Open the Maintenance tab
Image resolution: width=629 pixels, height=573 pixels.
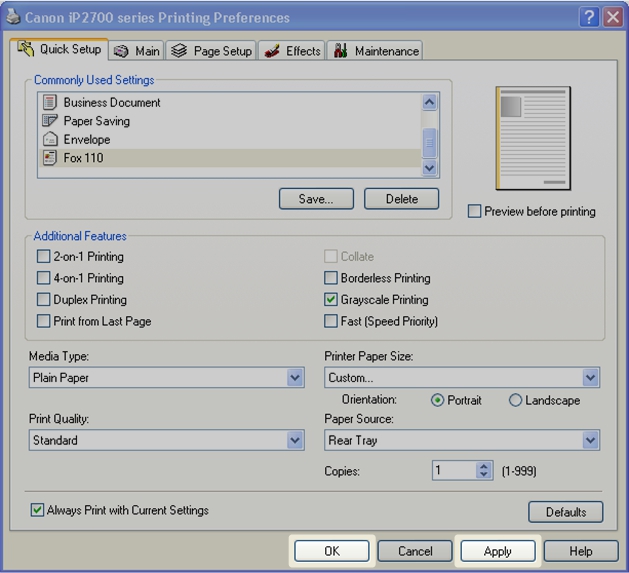click(x=374, y=51)
